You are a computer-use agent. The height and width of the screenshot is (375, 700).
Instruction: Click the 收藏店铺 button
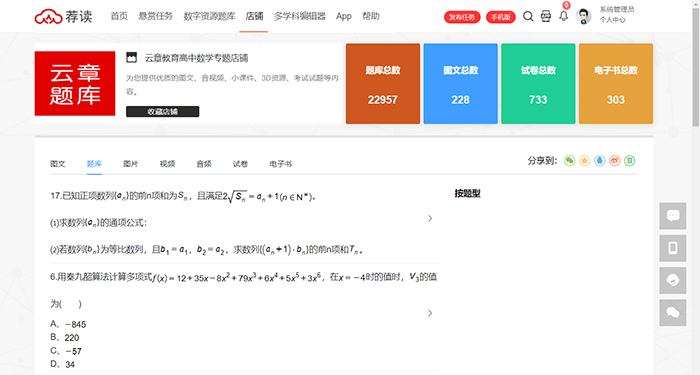tap(162, 112)
